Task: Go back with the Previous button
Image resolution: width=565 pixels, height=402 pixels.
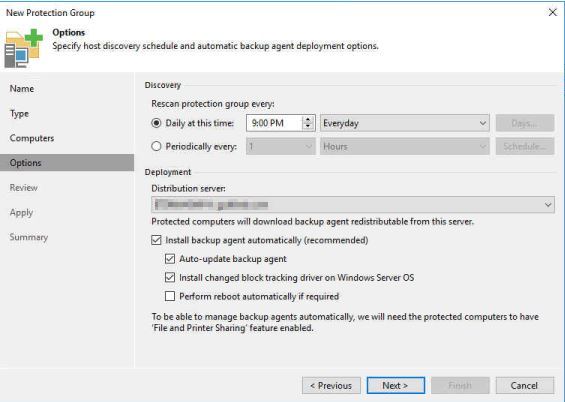Action: 331,385
